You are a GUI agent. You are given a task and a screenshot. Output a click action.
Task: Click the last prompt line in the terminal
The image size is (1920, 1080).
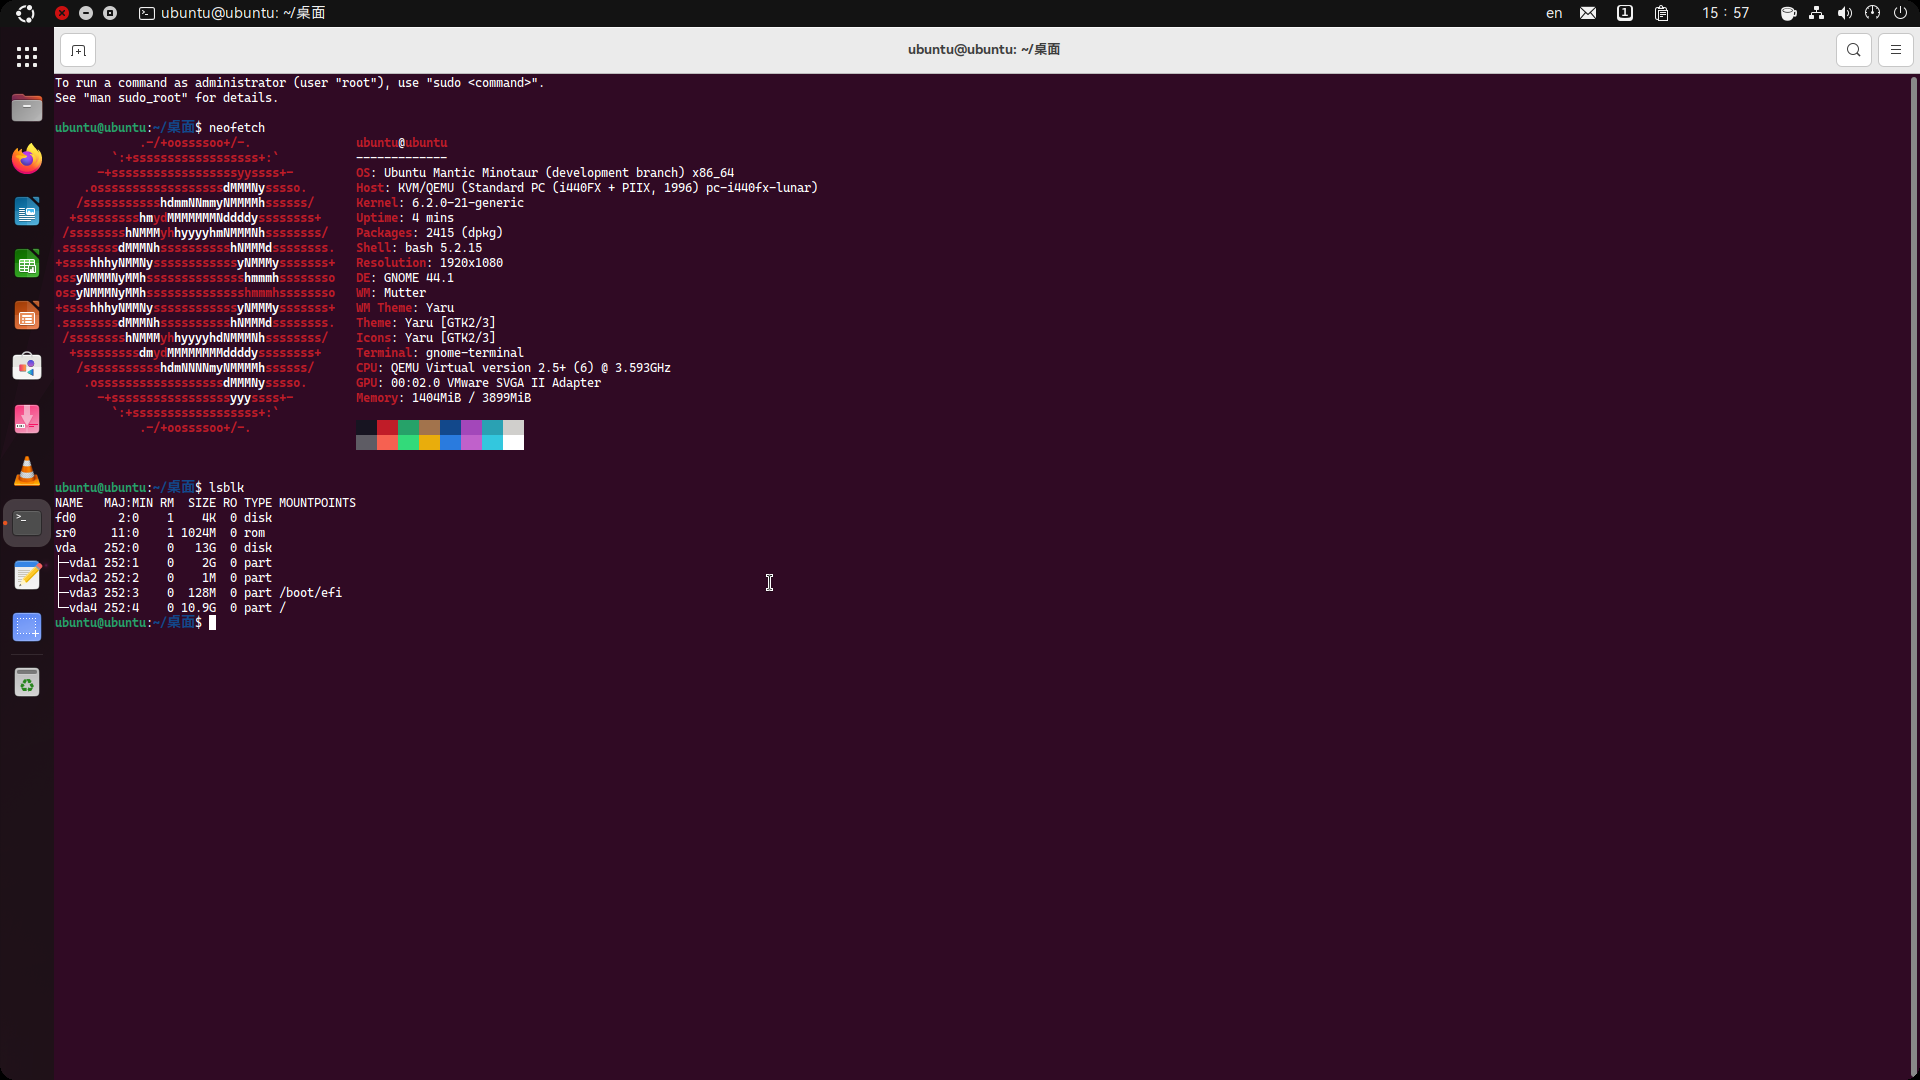tap(135, 623)
